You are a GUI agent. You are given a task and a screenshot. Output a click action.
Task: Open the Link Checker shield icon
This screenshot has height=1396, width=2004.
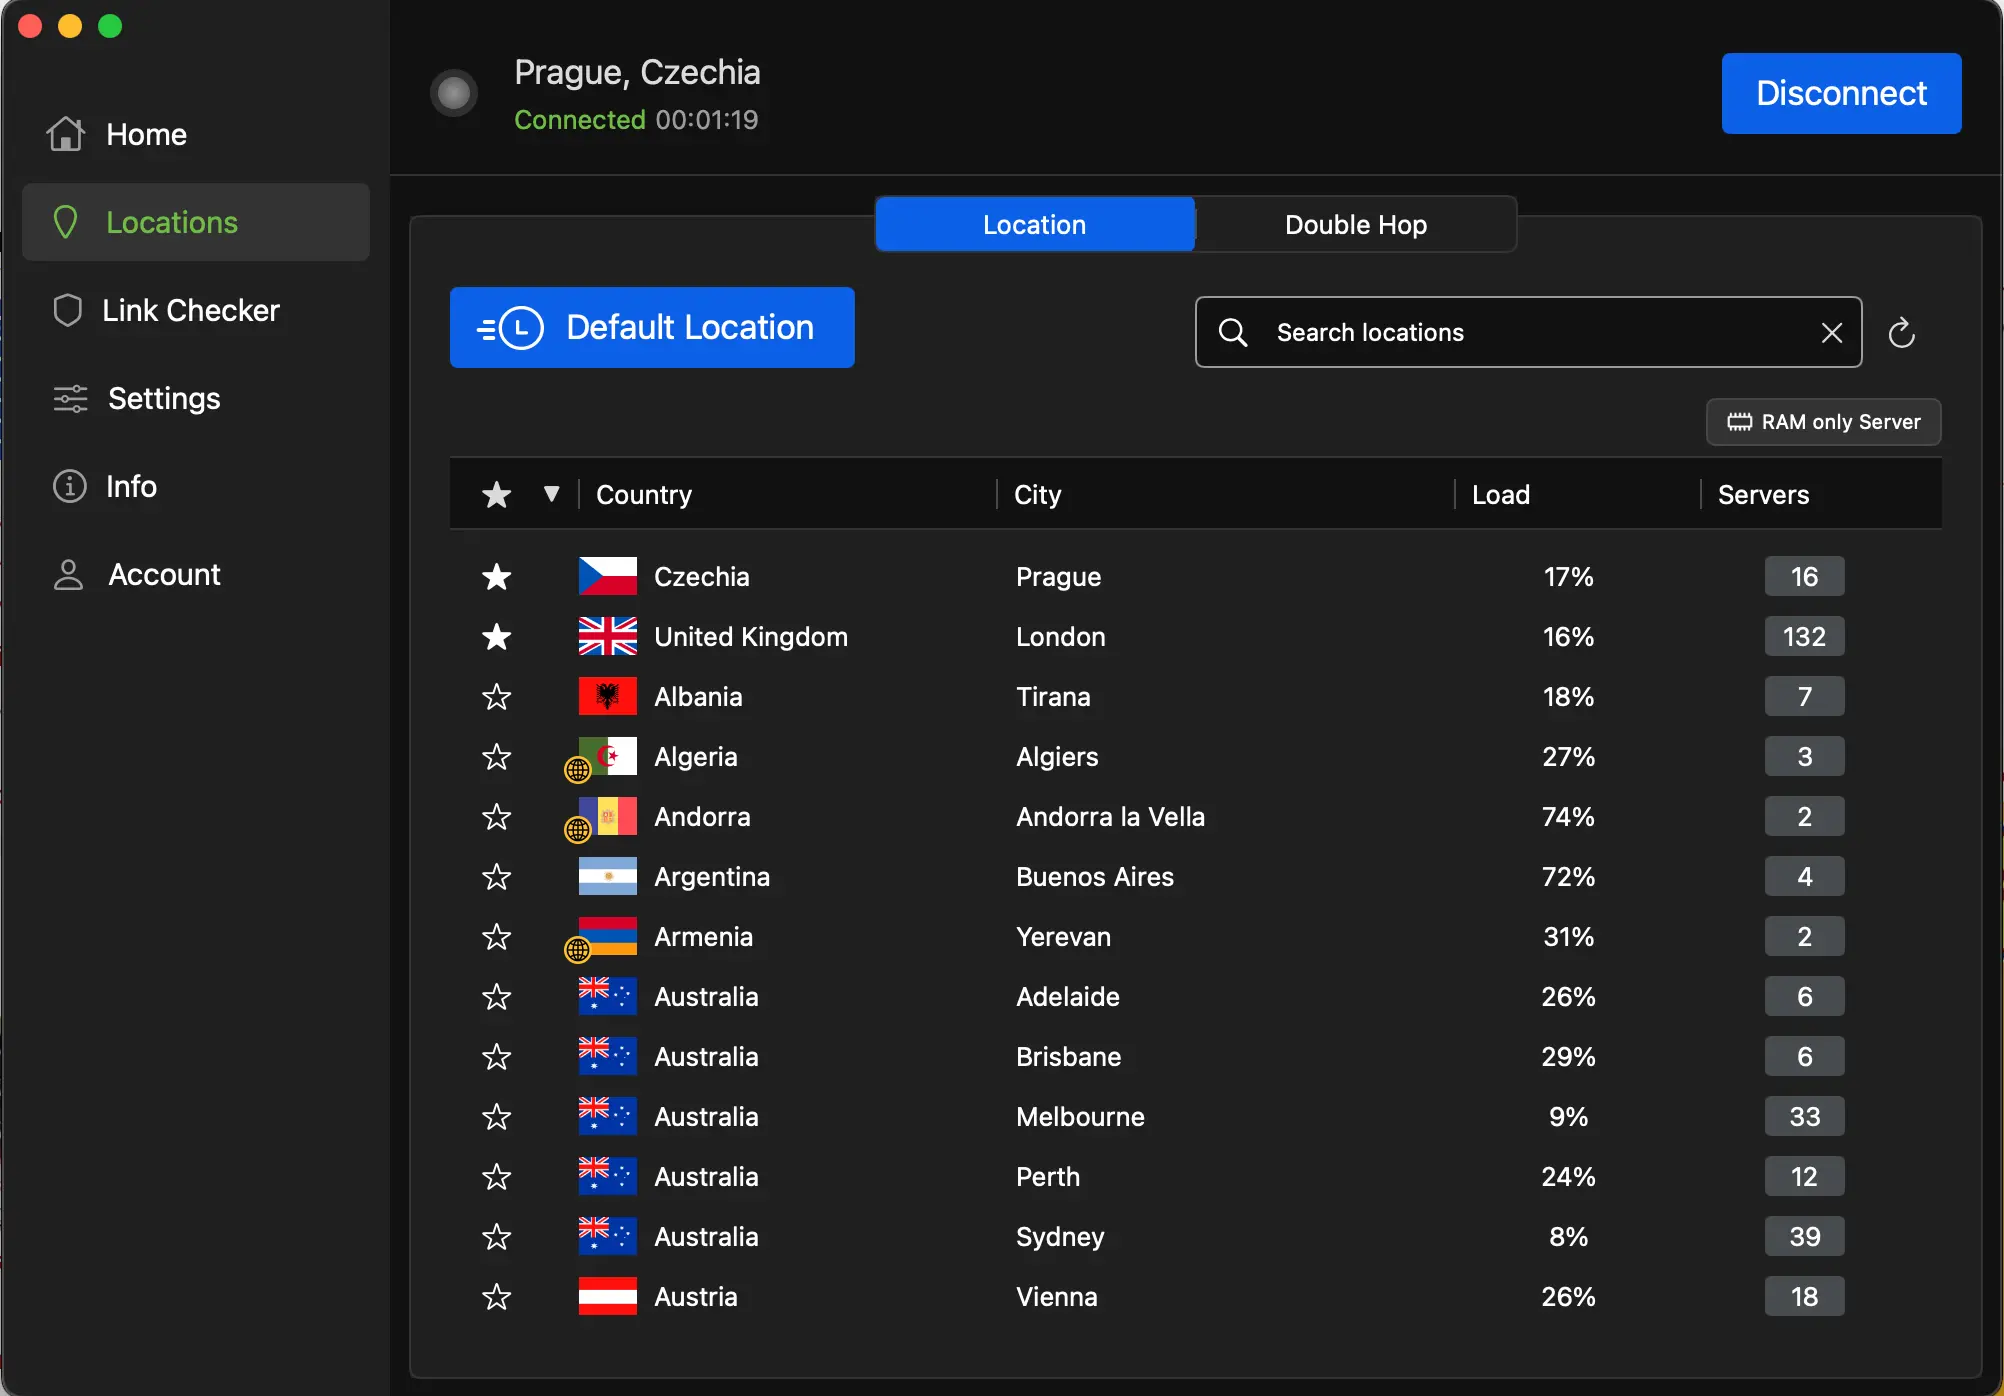[x=66, y=310]
